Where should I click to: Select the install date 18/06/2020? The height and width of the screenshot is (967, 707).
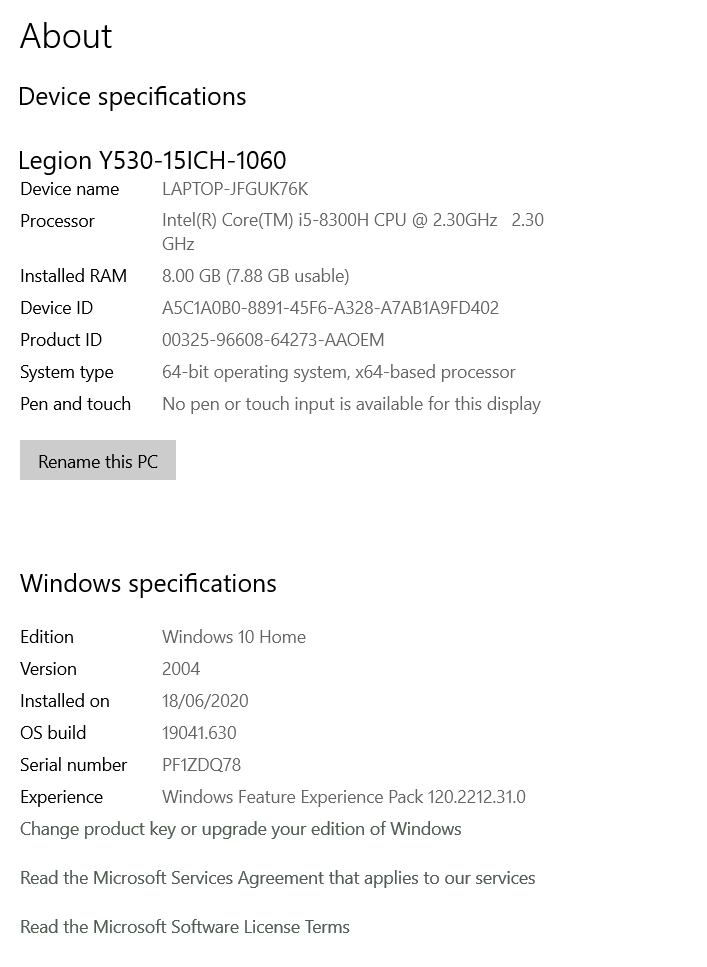pyautogui.click(x=205, y=701)
